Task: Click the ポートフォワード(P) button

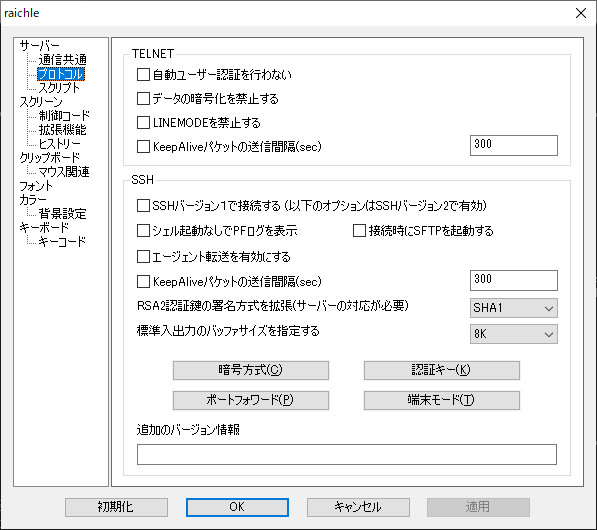Action: coord(251,400)
